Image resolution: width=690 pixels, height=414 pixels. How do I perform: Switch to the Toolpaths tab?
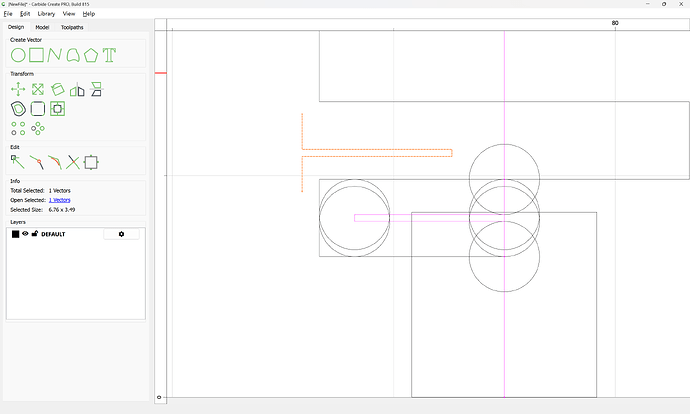(x=72, y=27)
